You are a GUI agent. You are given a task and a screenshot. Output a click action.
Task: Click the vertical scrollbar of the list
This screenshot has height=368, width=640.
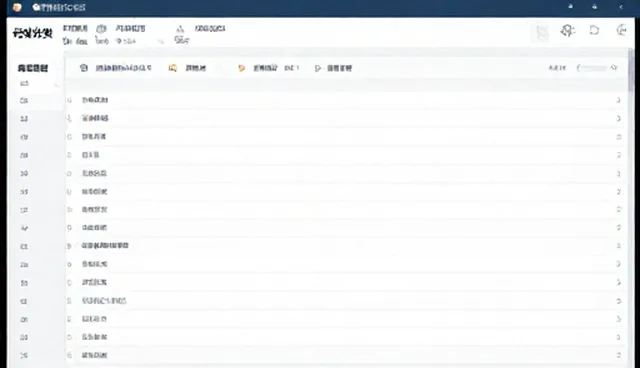tap(631, 70)
